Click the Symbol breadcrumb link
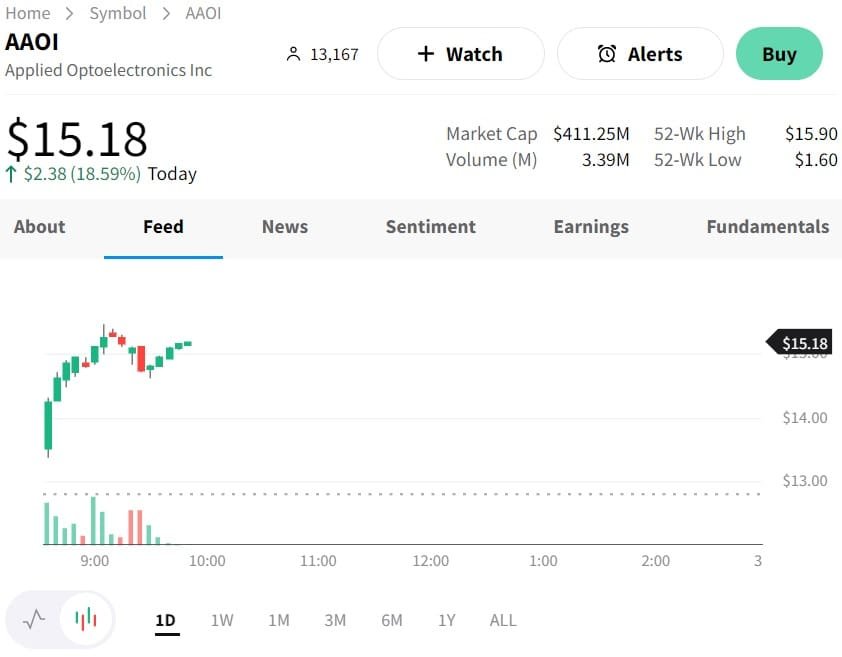 coord(118,13)
